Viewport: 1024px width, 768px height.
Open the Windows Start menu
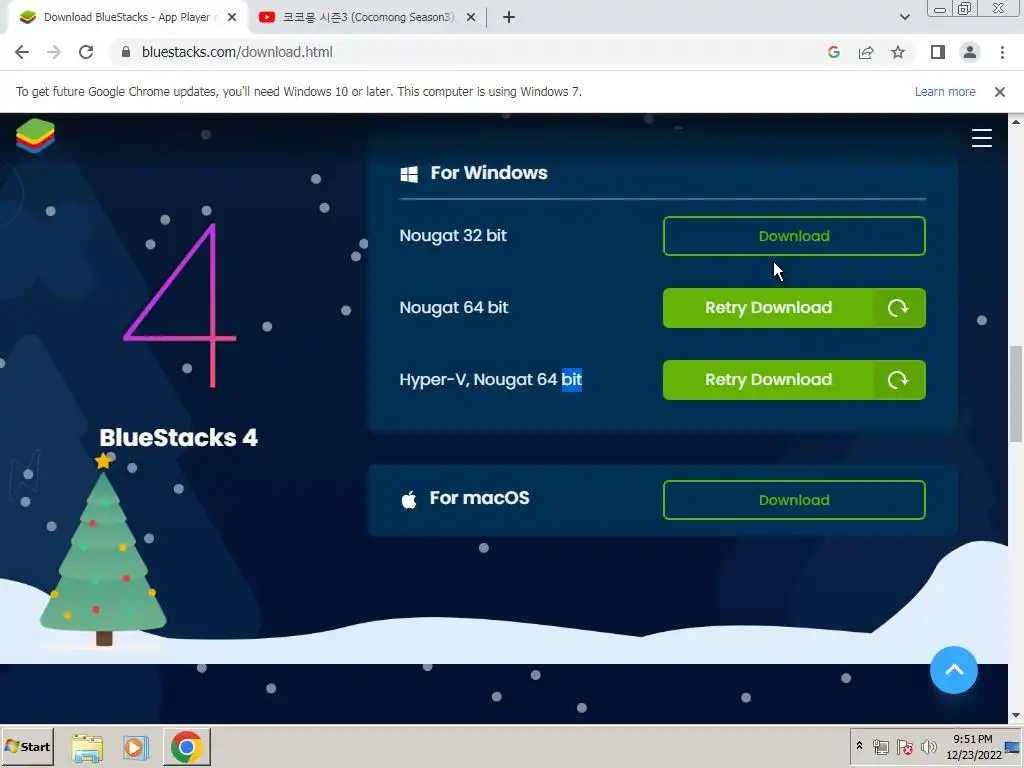click(x=27, y=746)
